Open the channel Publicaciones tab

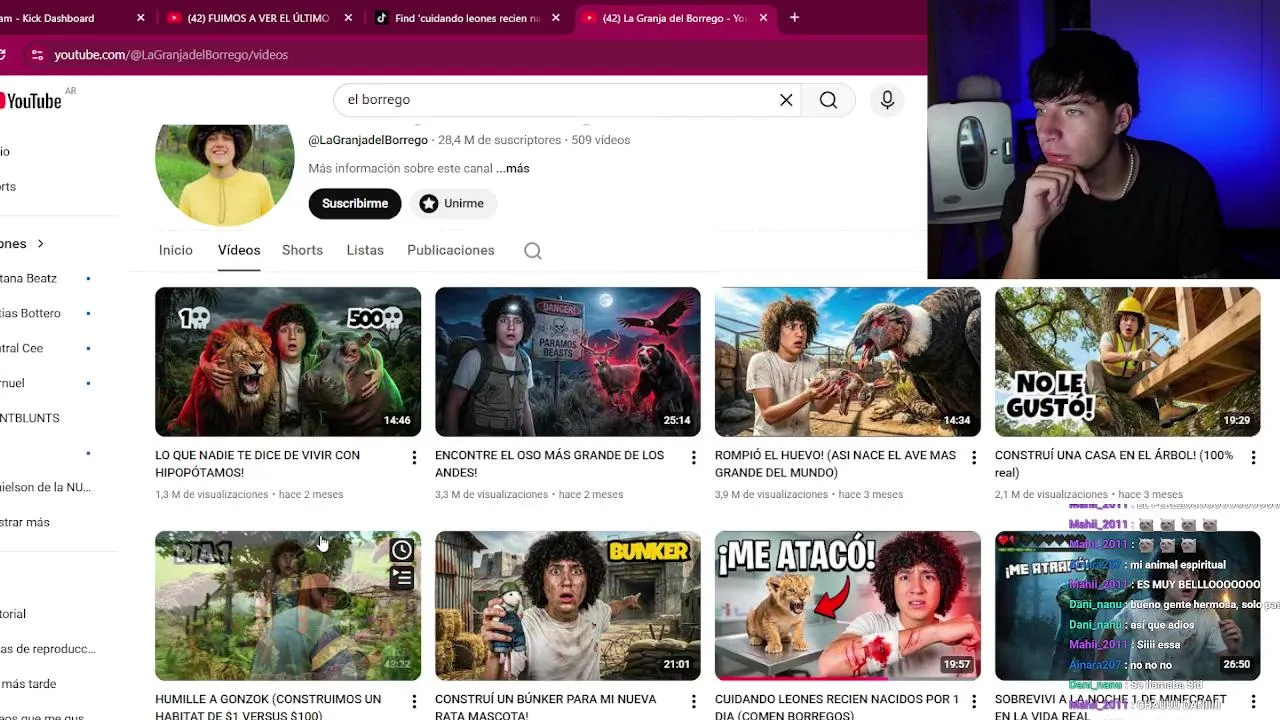(451, 250)
